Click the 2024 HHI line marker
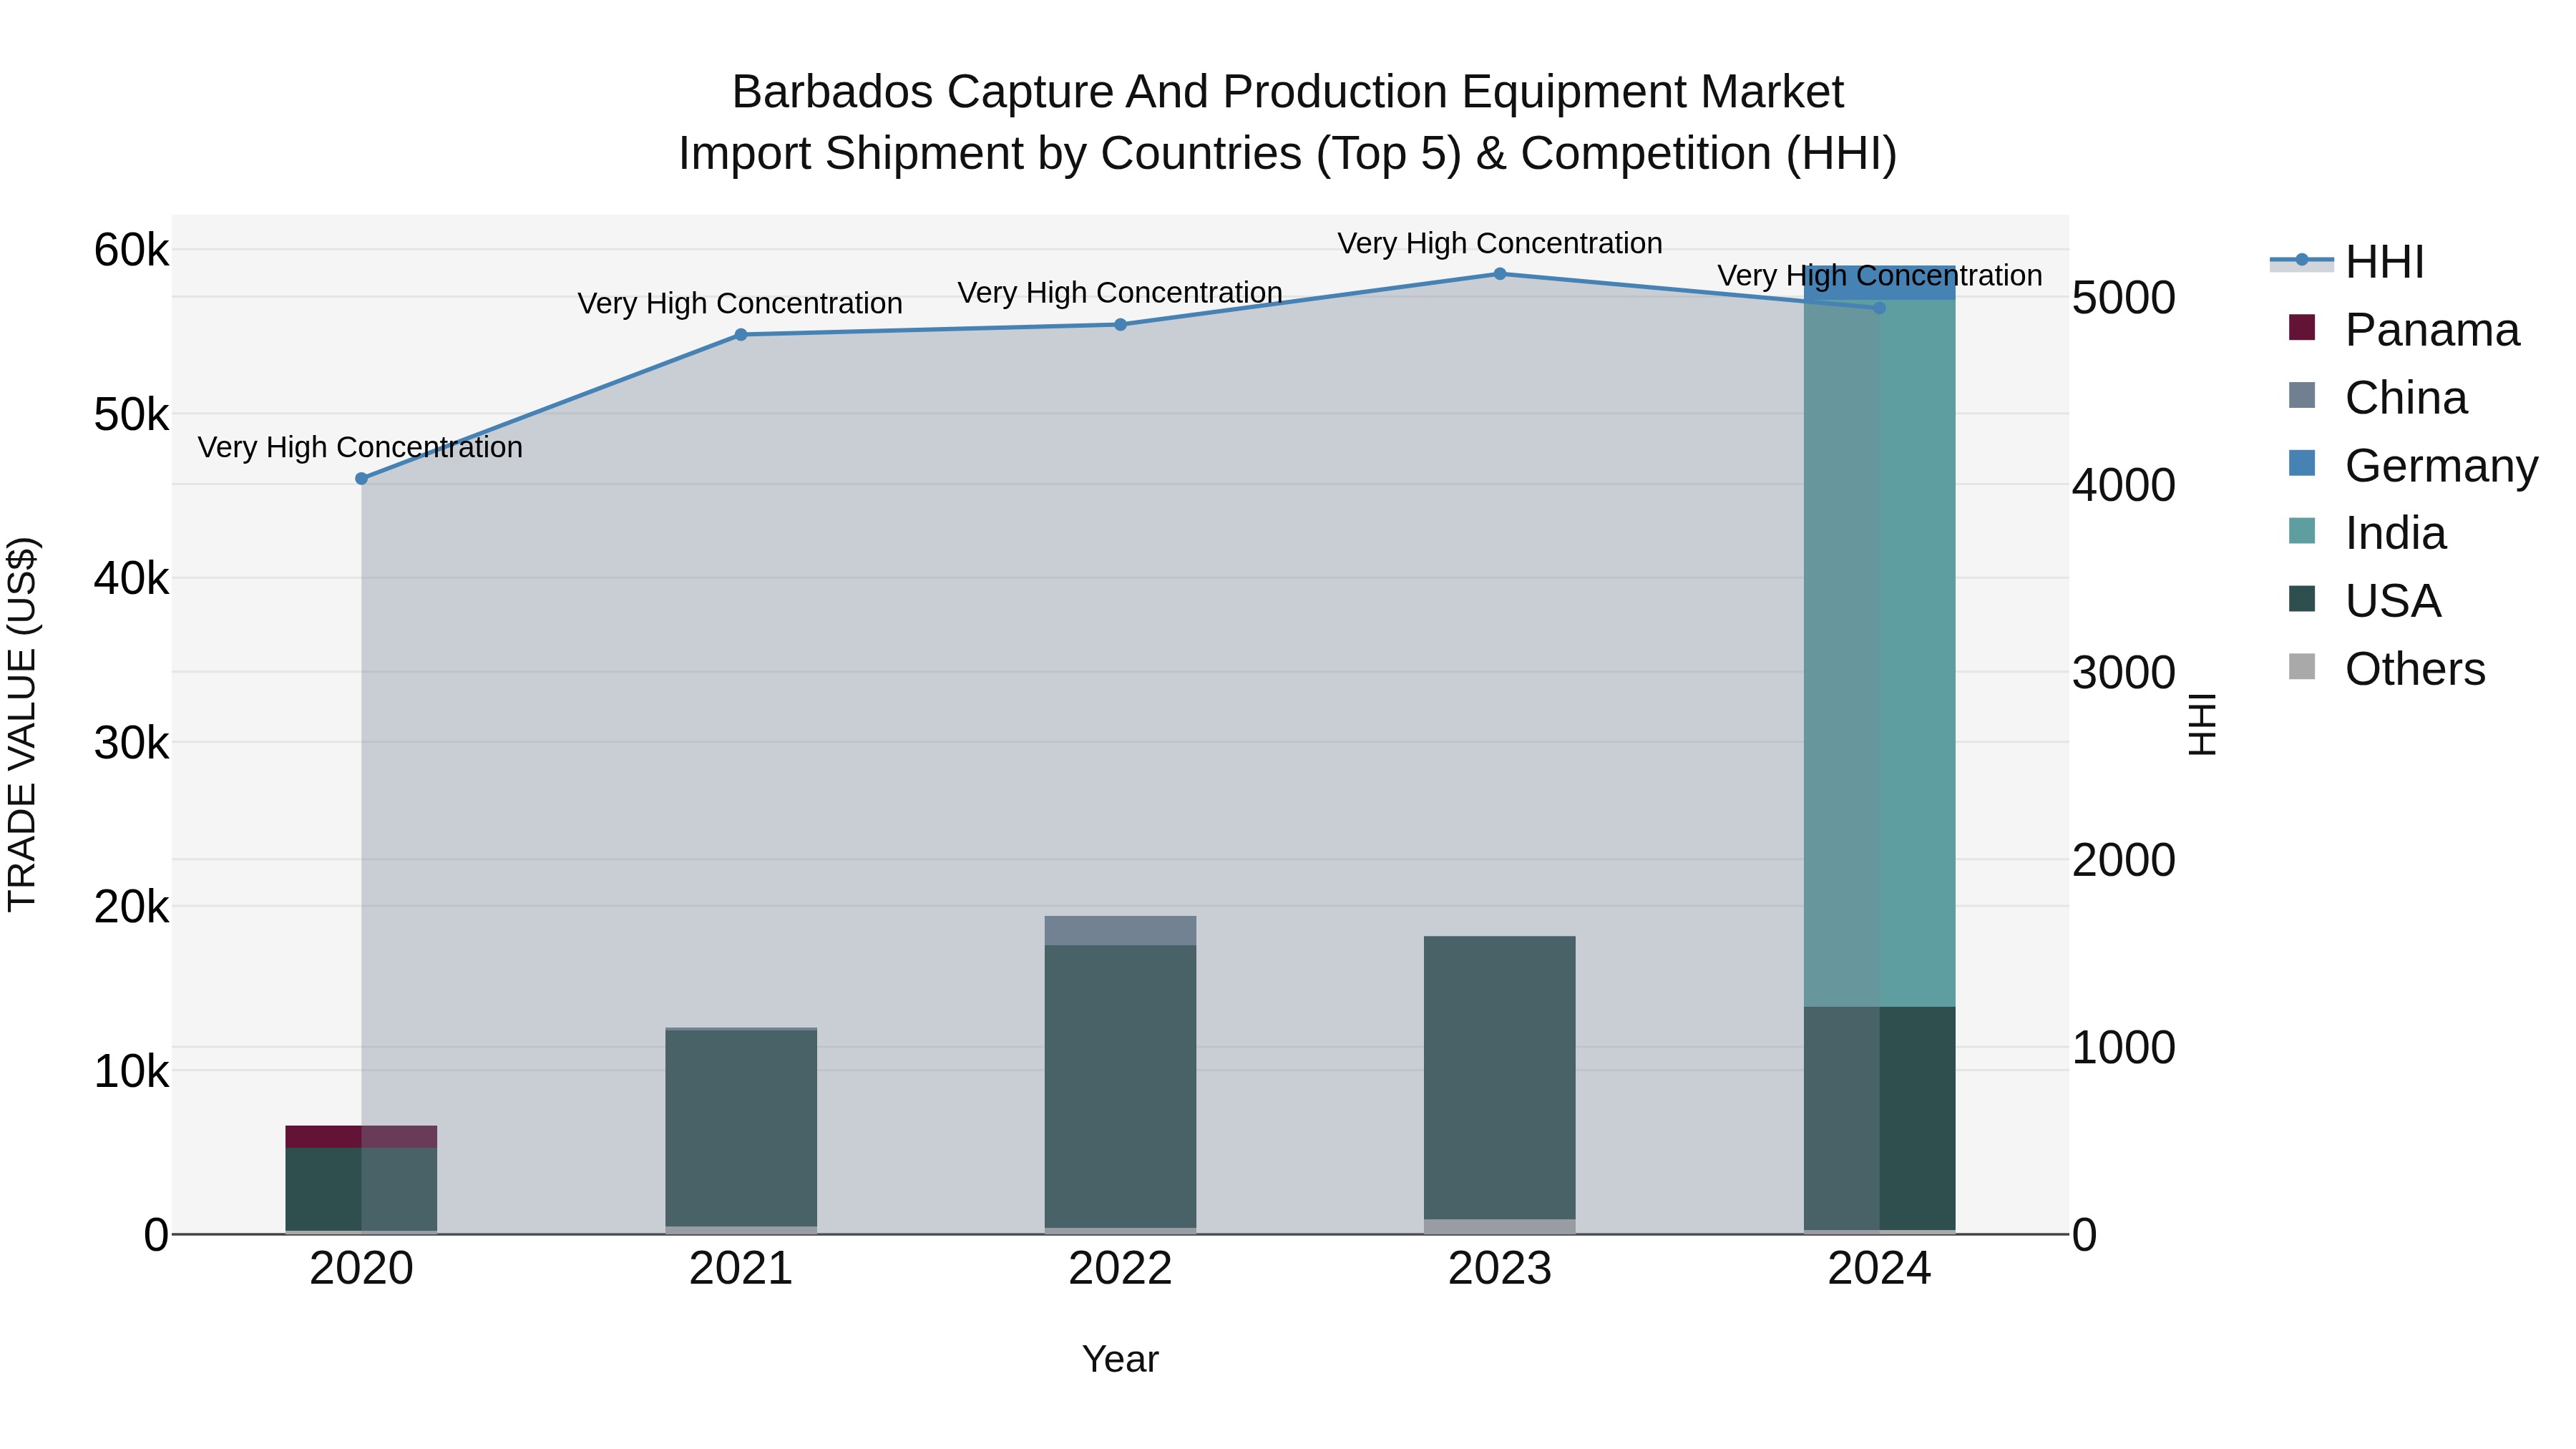 pos(1879,308)
